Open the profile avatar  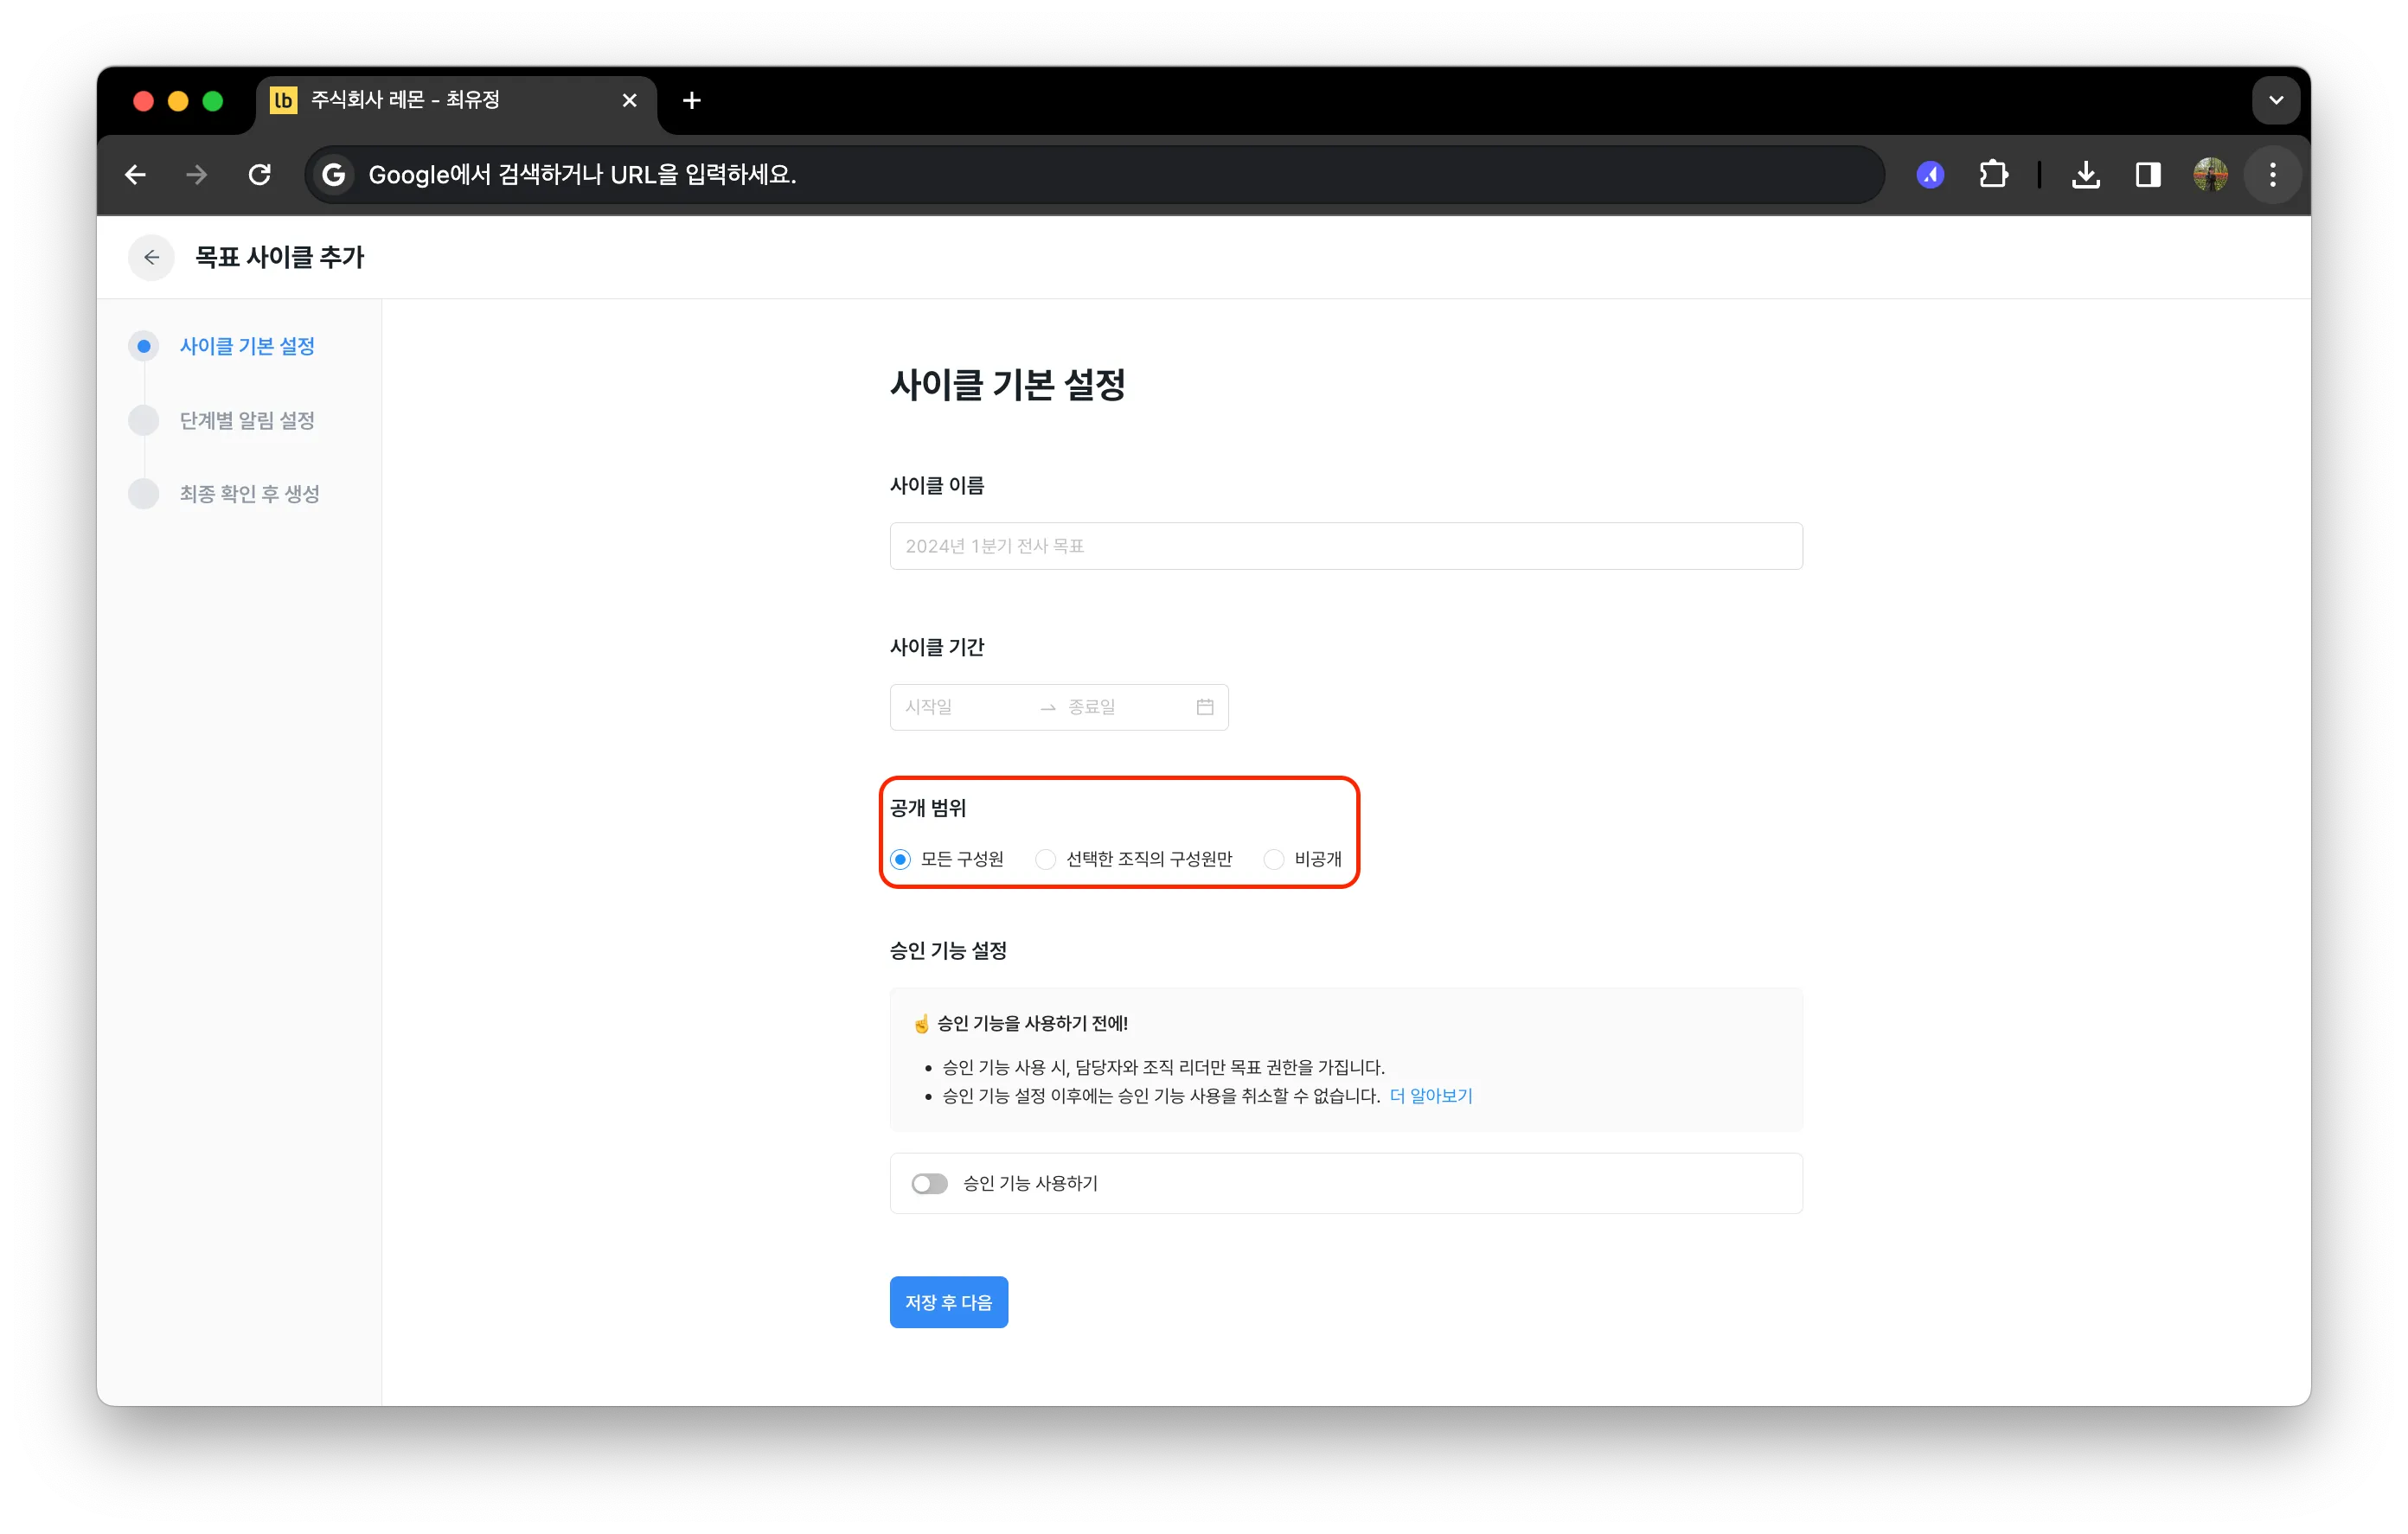[x=2210, y=175]
